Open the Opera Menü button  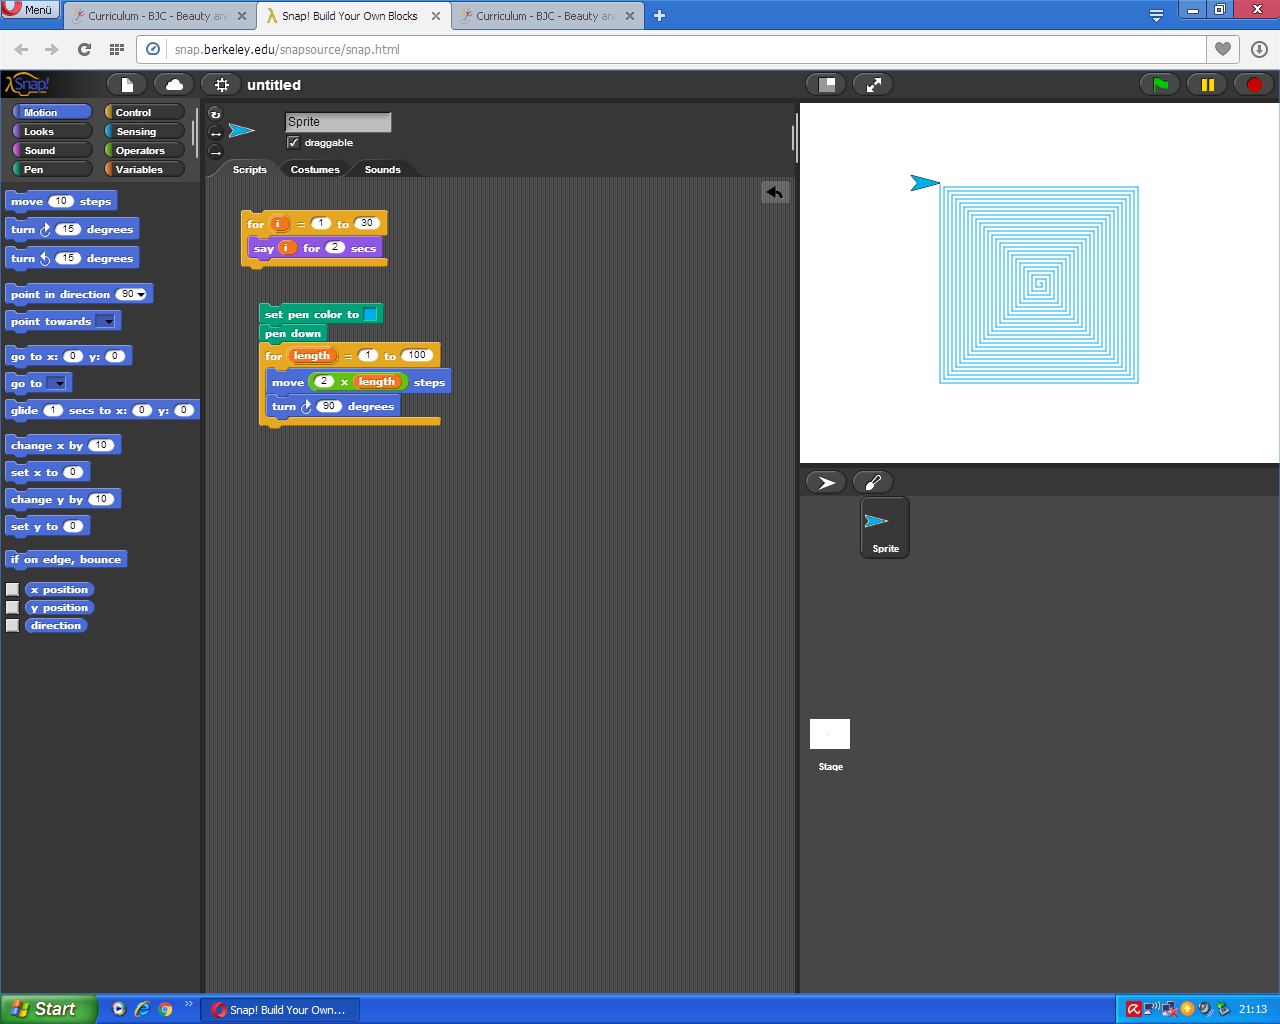click(x=30, y=9)
